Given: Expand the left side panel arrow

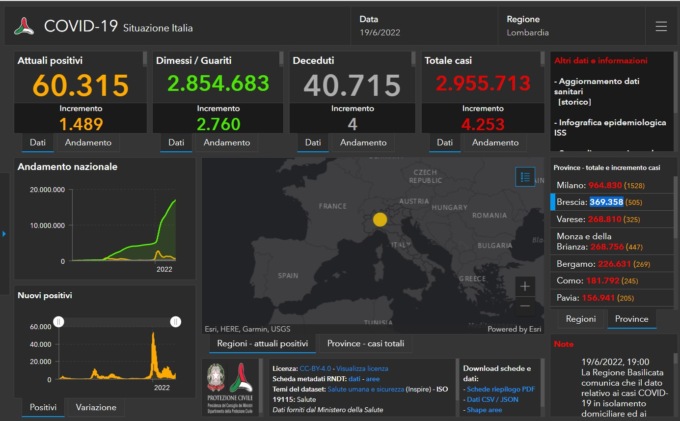Looking at the screenshot, I should [x=4, y=234].
